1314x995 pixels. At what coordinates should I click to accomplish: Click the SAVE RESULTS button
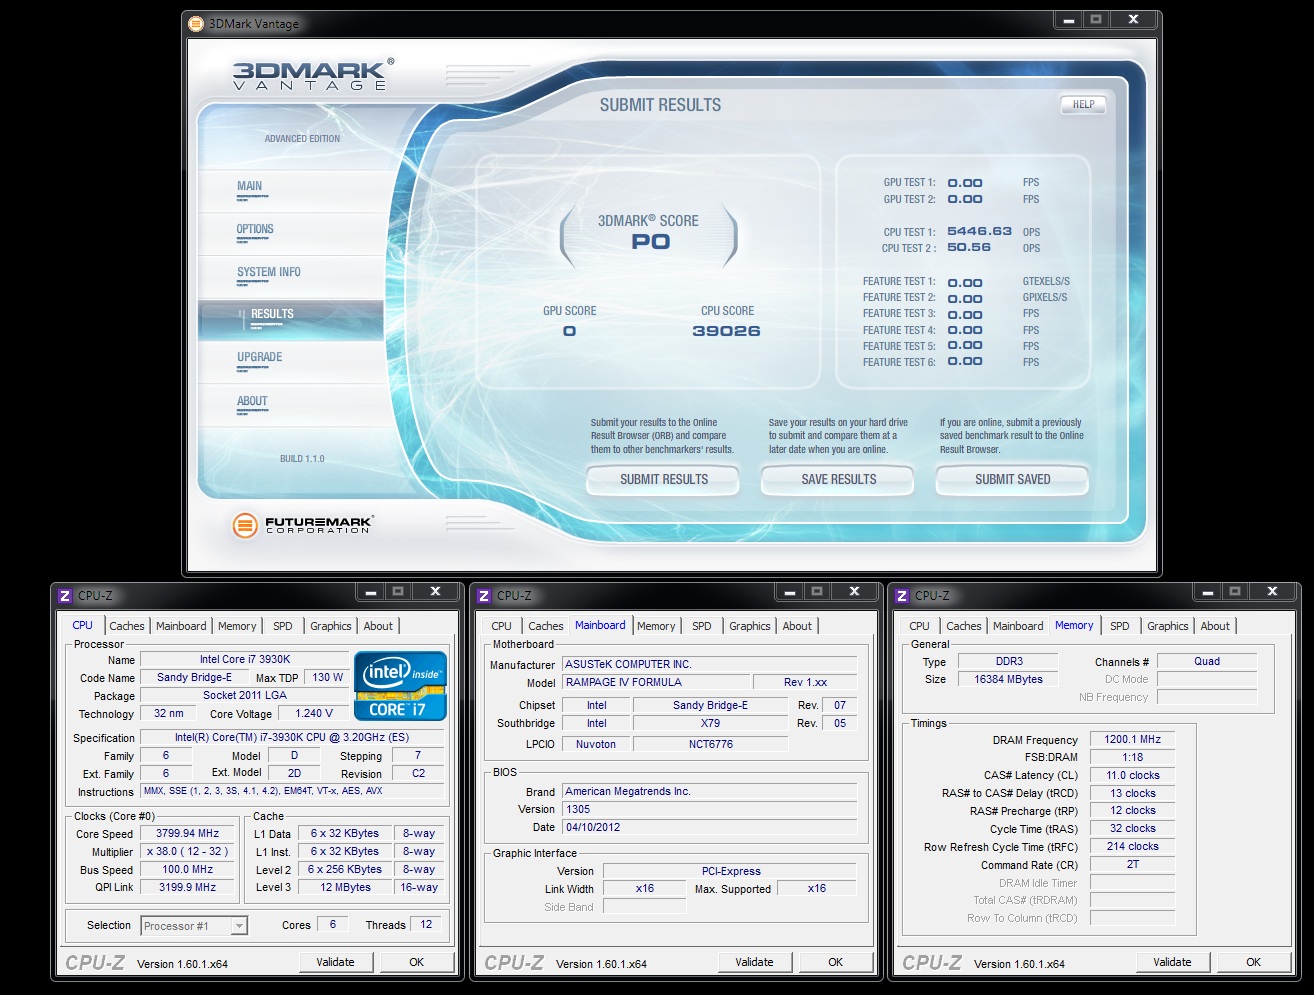(838, 479)
